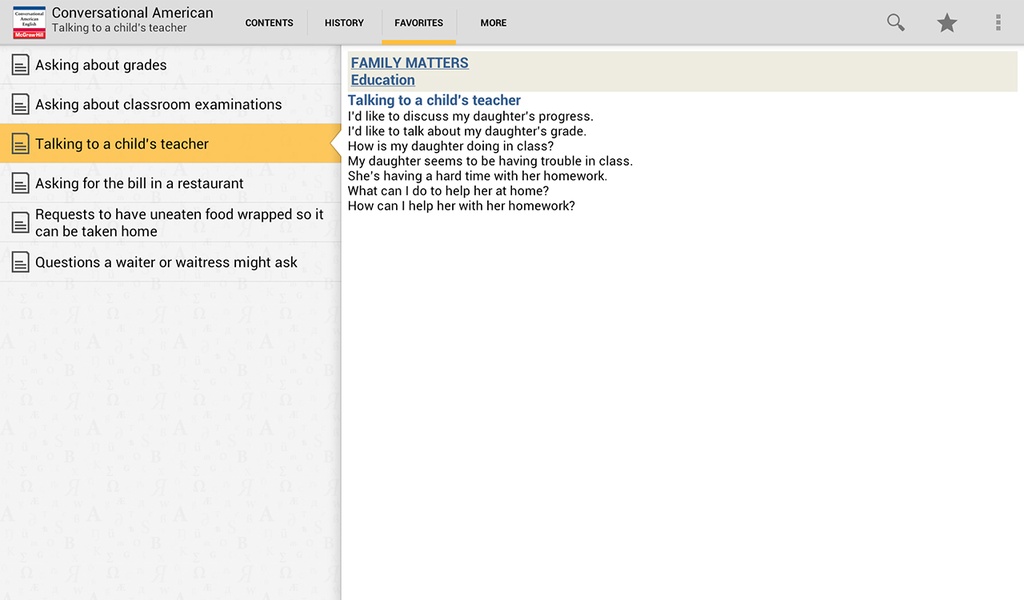Click document icon beside Asking for the bill
1024x600 pixels.
(20, 183)
